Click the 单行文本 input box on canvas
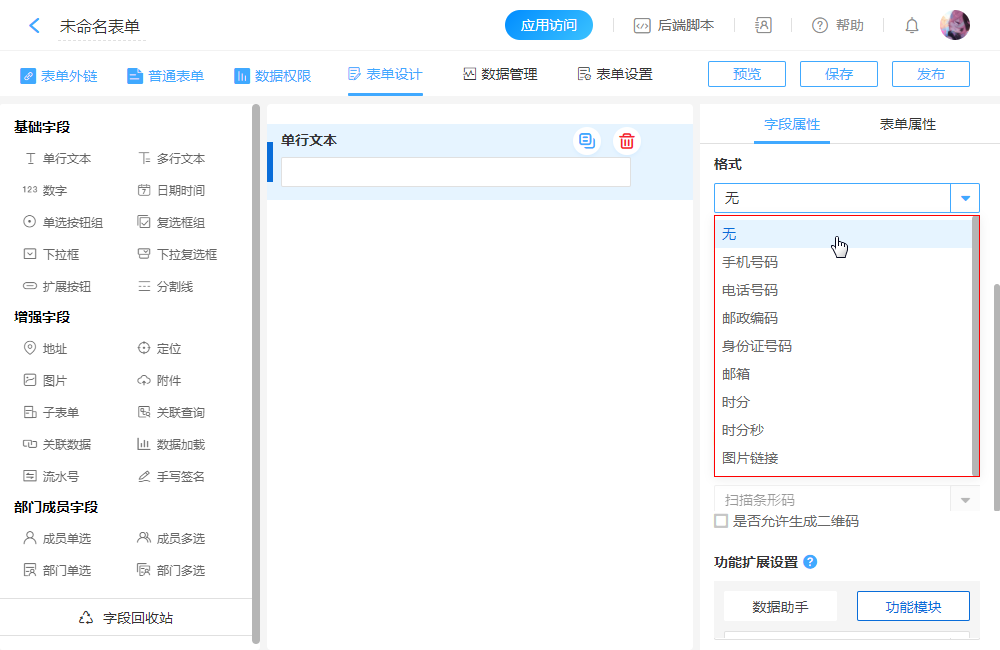 pos(455,172)
